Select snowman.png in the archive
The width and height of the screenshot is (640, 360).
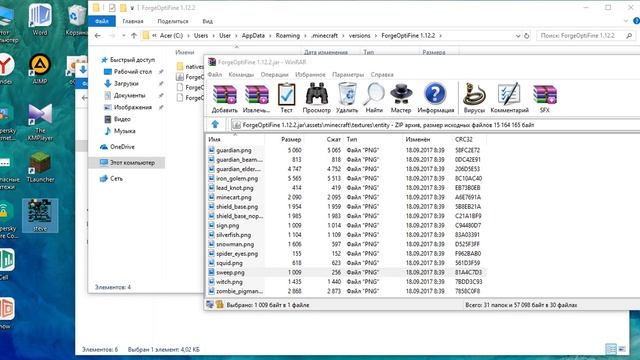click(x=235, y=244)
